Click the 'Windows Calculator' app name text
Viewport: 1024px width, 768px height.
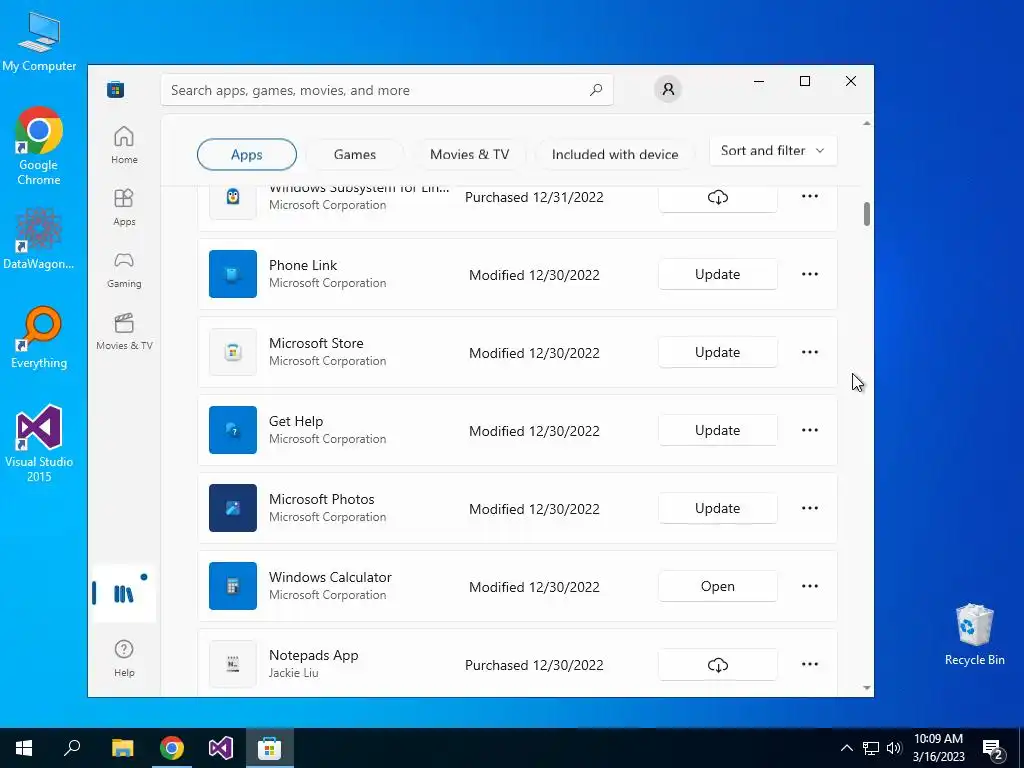[330, 577]
